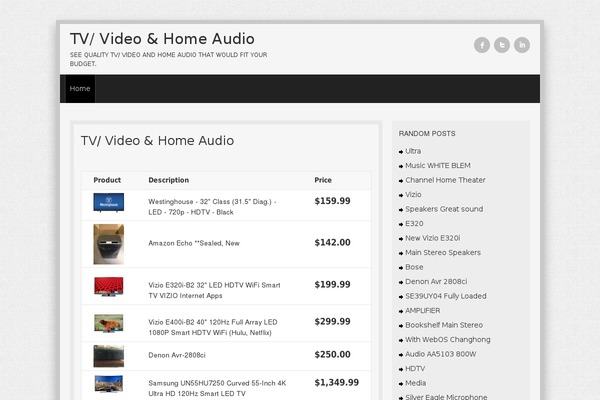This screenshot has width=600, height=400.
Task: Open the Vizio E400i-B2 TV thumbnail
Action: point(109,323)
